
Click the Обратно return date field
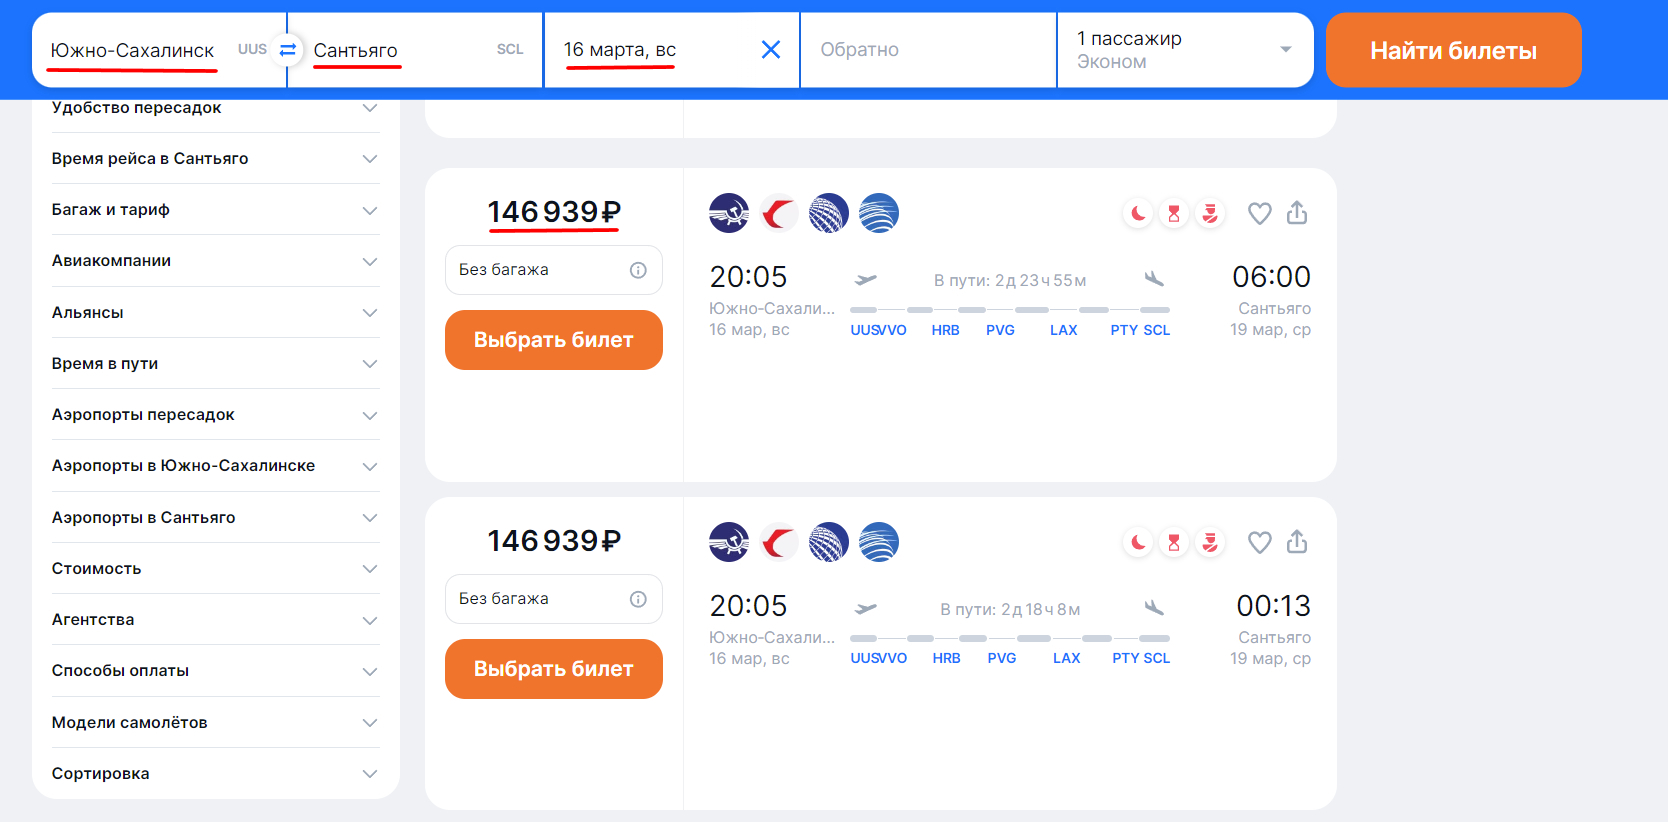(x=927, y=50)
